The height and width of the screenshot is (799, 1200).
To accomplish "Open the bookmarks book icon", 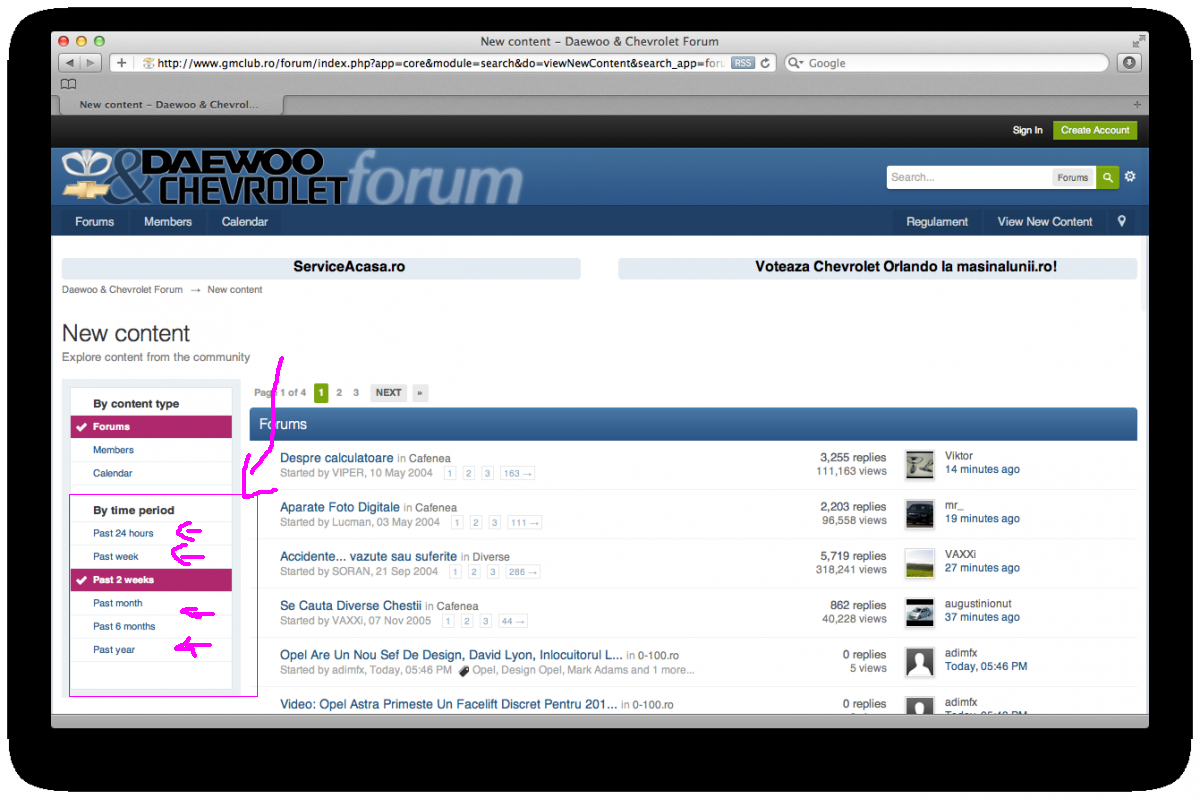I will tap(69, 84).
